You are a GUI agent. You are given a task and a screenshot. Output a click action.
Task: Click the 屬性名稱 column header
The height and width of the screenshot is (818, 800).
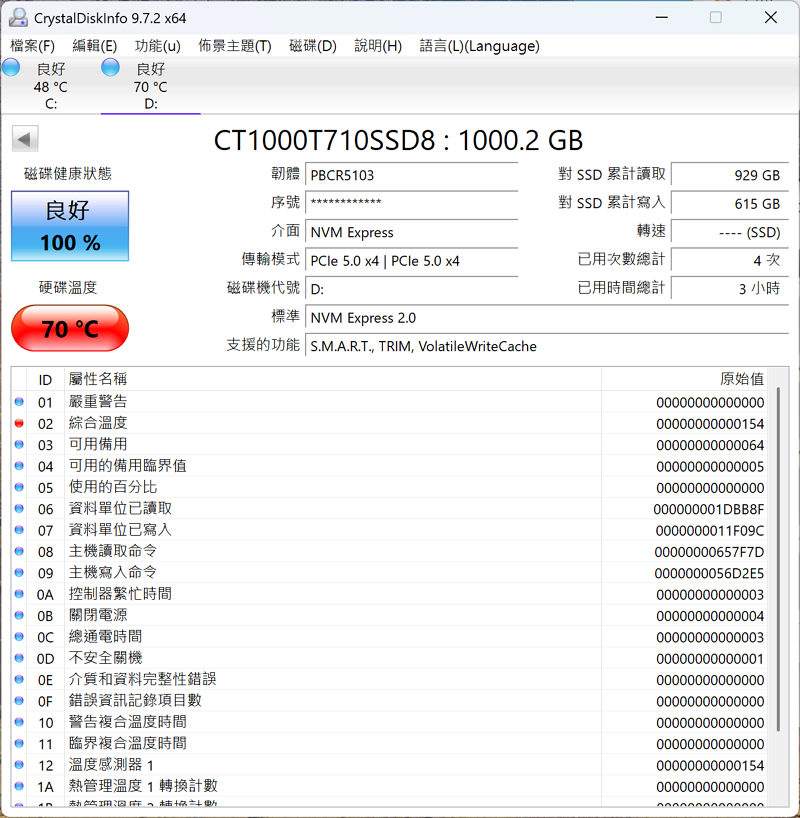tap(98, 379)
